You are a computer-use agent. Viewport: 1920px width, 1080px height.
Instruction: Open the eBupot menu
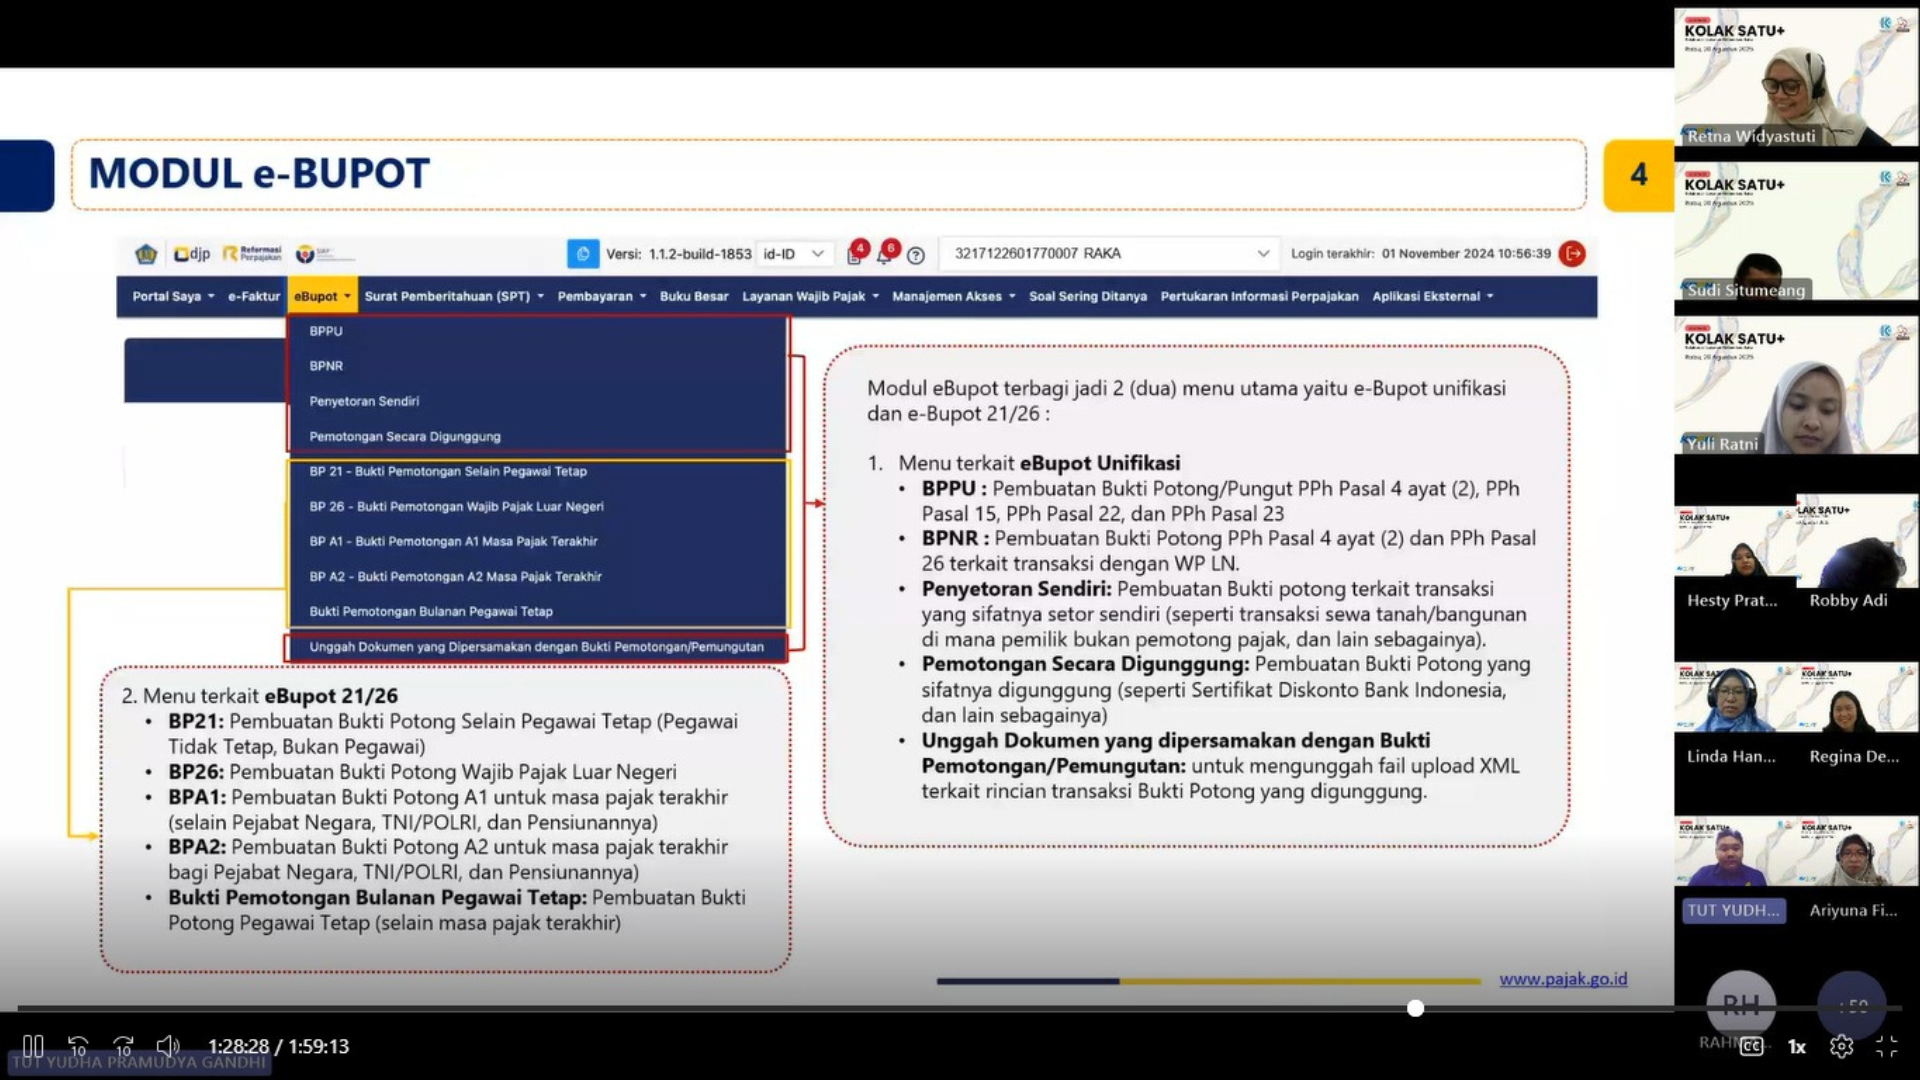pyautogui.click(x=322, y=296)
